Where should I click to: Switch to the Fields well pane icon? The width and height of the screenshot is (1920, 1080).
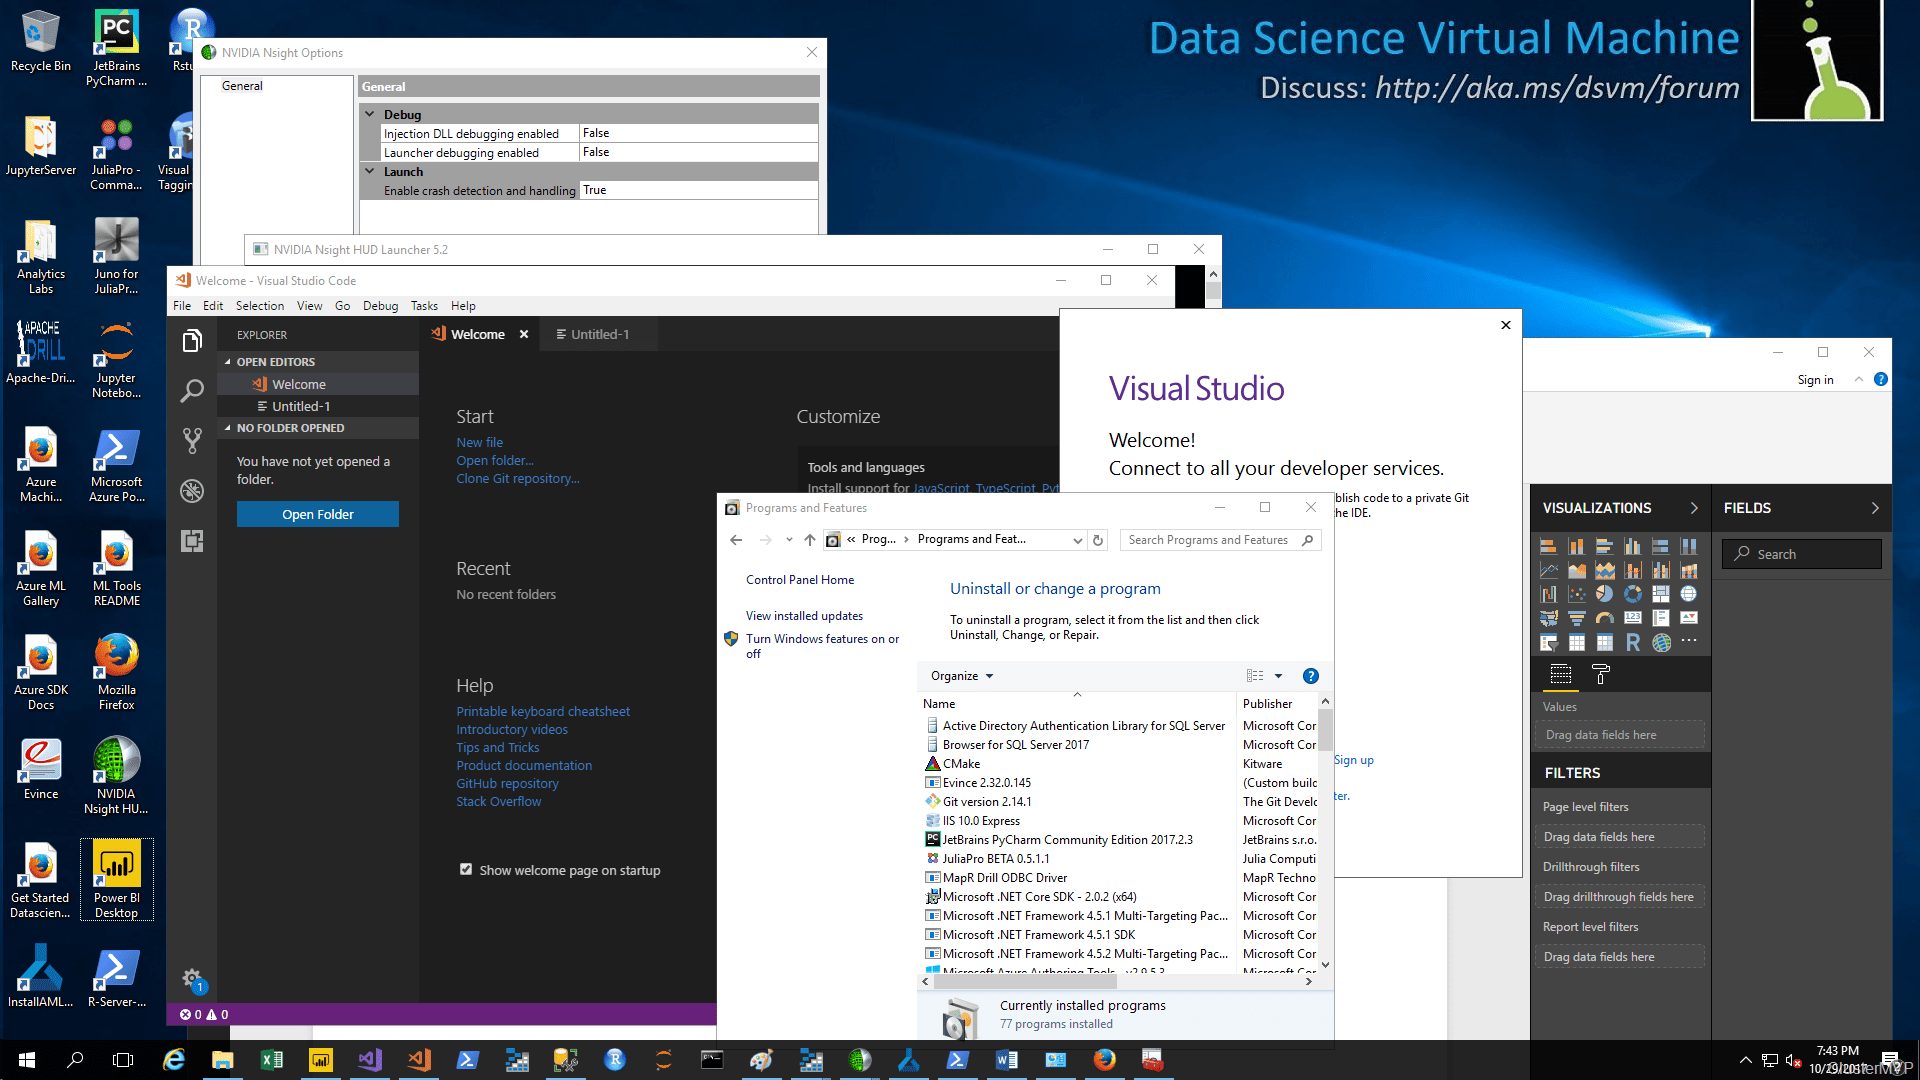[x=1560, y=675]
